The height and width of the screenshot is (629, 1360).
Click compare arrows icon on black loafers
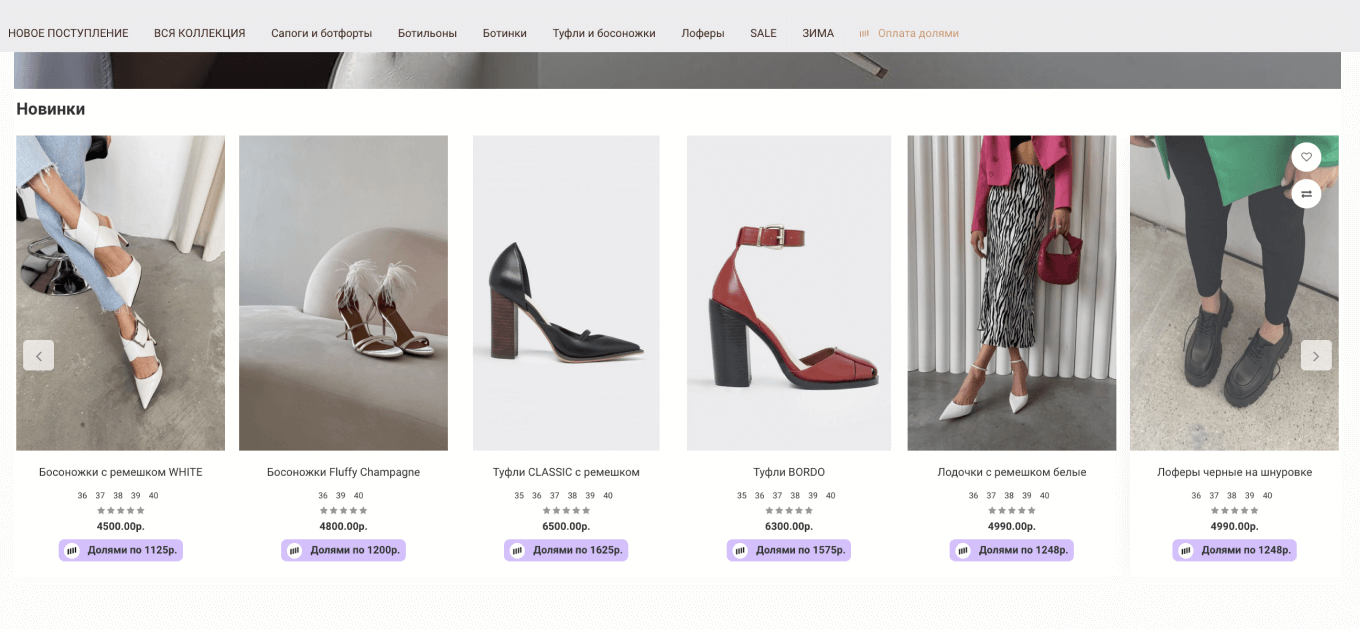click(1306, 193)
